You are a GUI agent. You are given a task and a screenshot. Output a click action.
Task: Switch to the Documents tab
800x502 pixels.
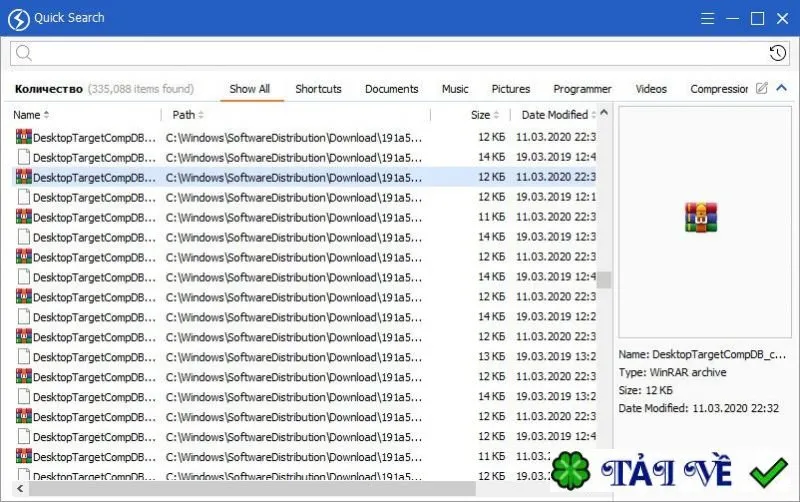pyautogui.click(x=391, y=89)
